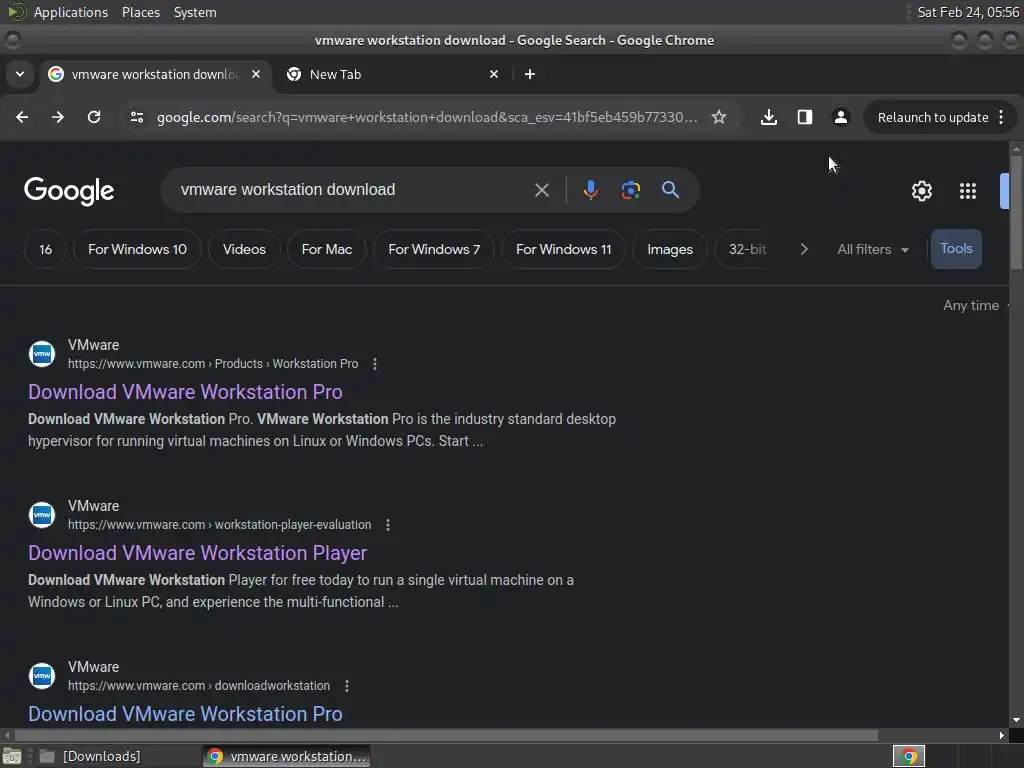Open more options for downloadworkstation result

click(x=347, y=686)
